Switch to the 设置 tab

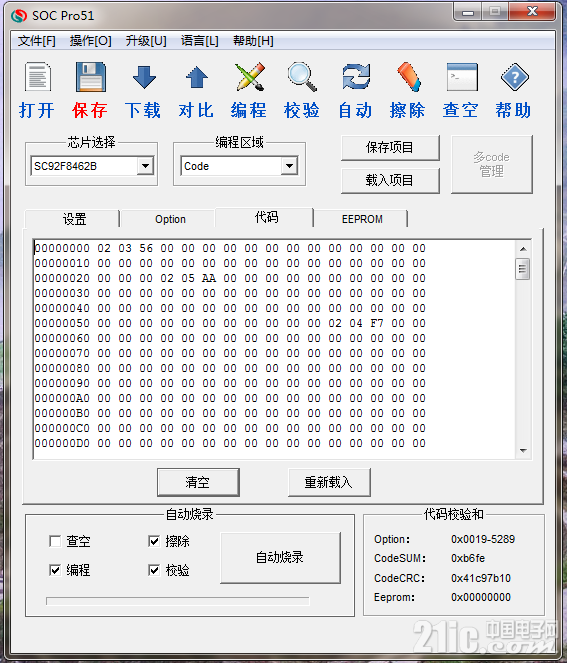click(72, 219)
